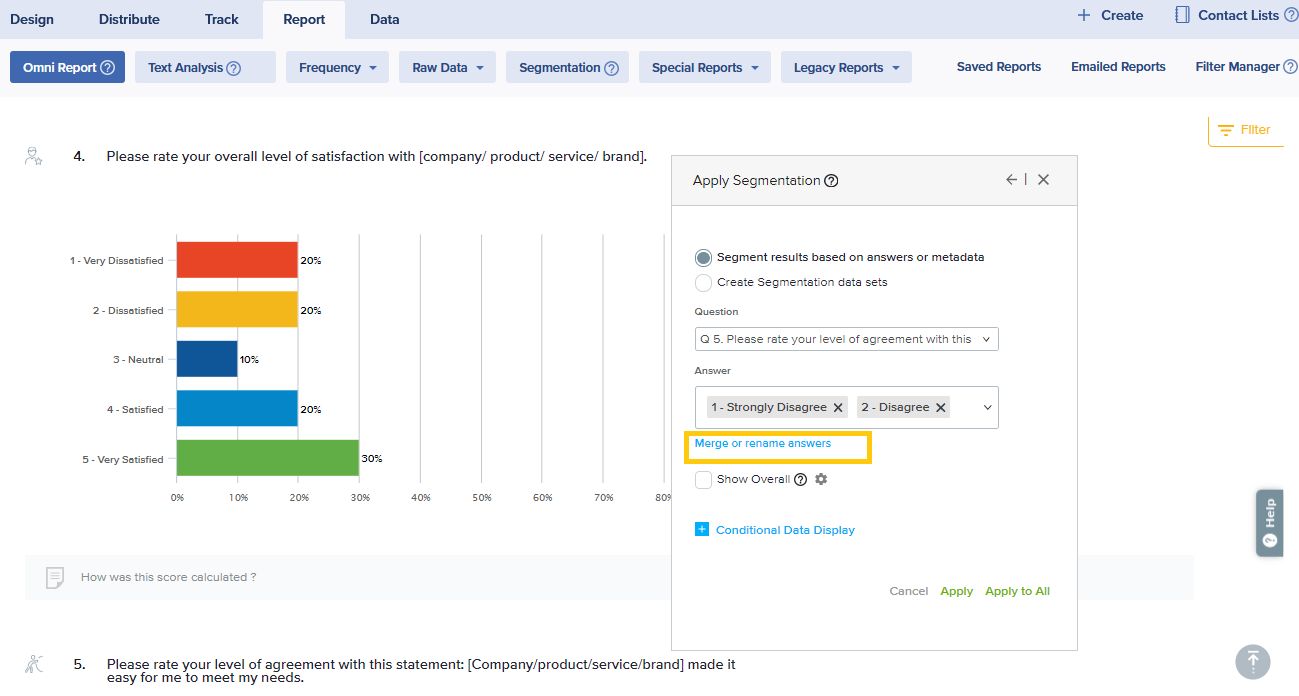Switch to the Data tab

coord(384,19)
